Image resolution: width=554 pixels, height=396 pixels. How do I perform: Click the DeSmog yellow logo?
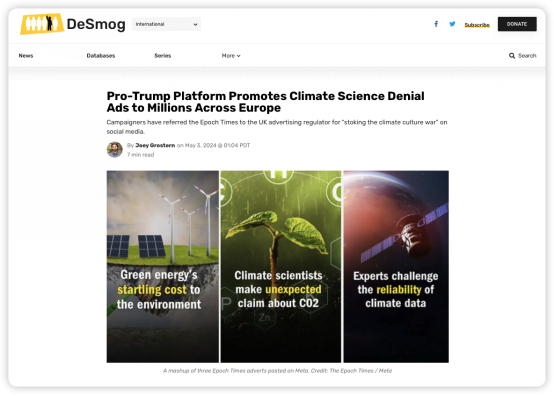[x=42, y=24]
